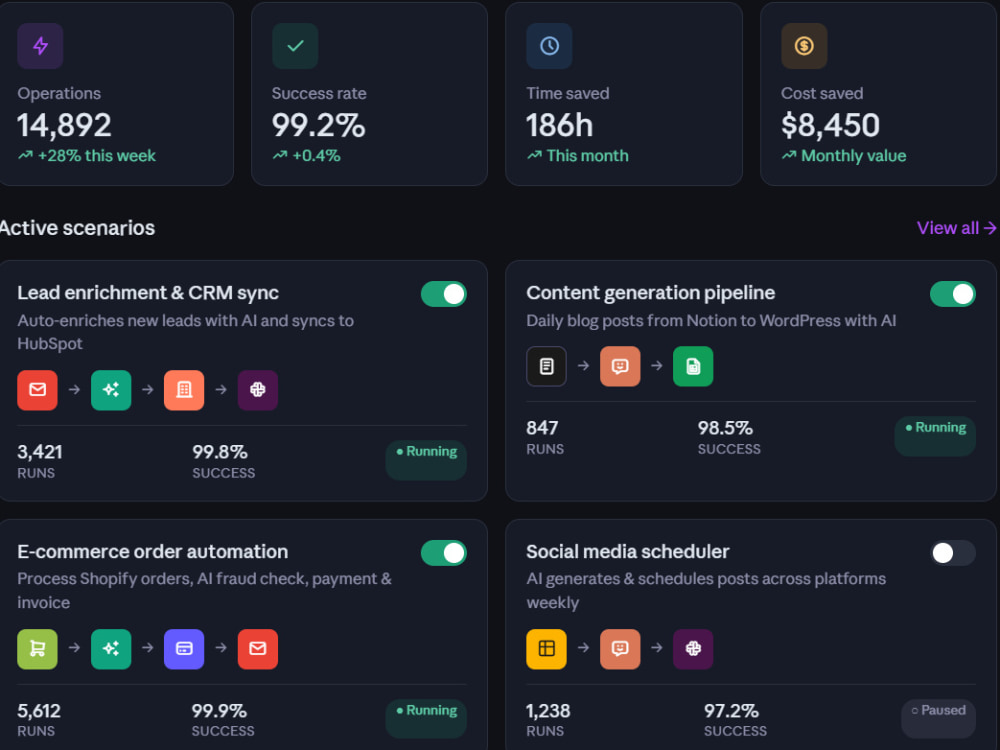Click the 5,612 runs count
Image resolution: width=1000 pixels, height=750 pixels.
(39, 711)
